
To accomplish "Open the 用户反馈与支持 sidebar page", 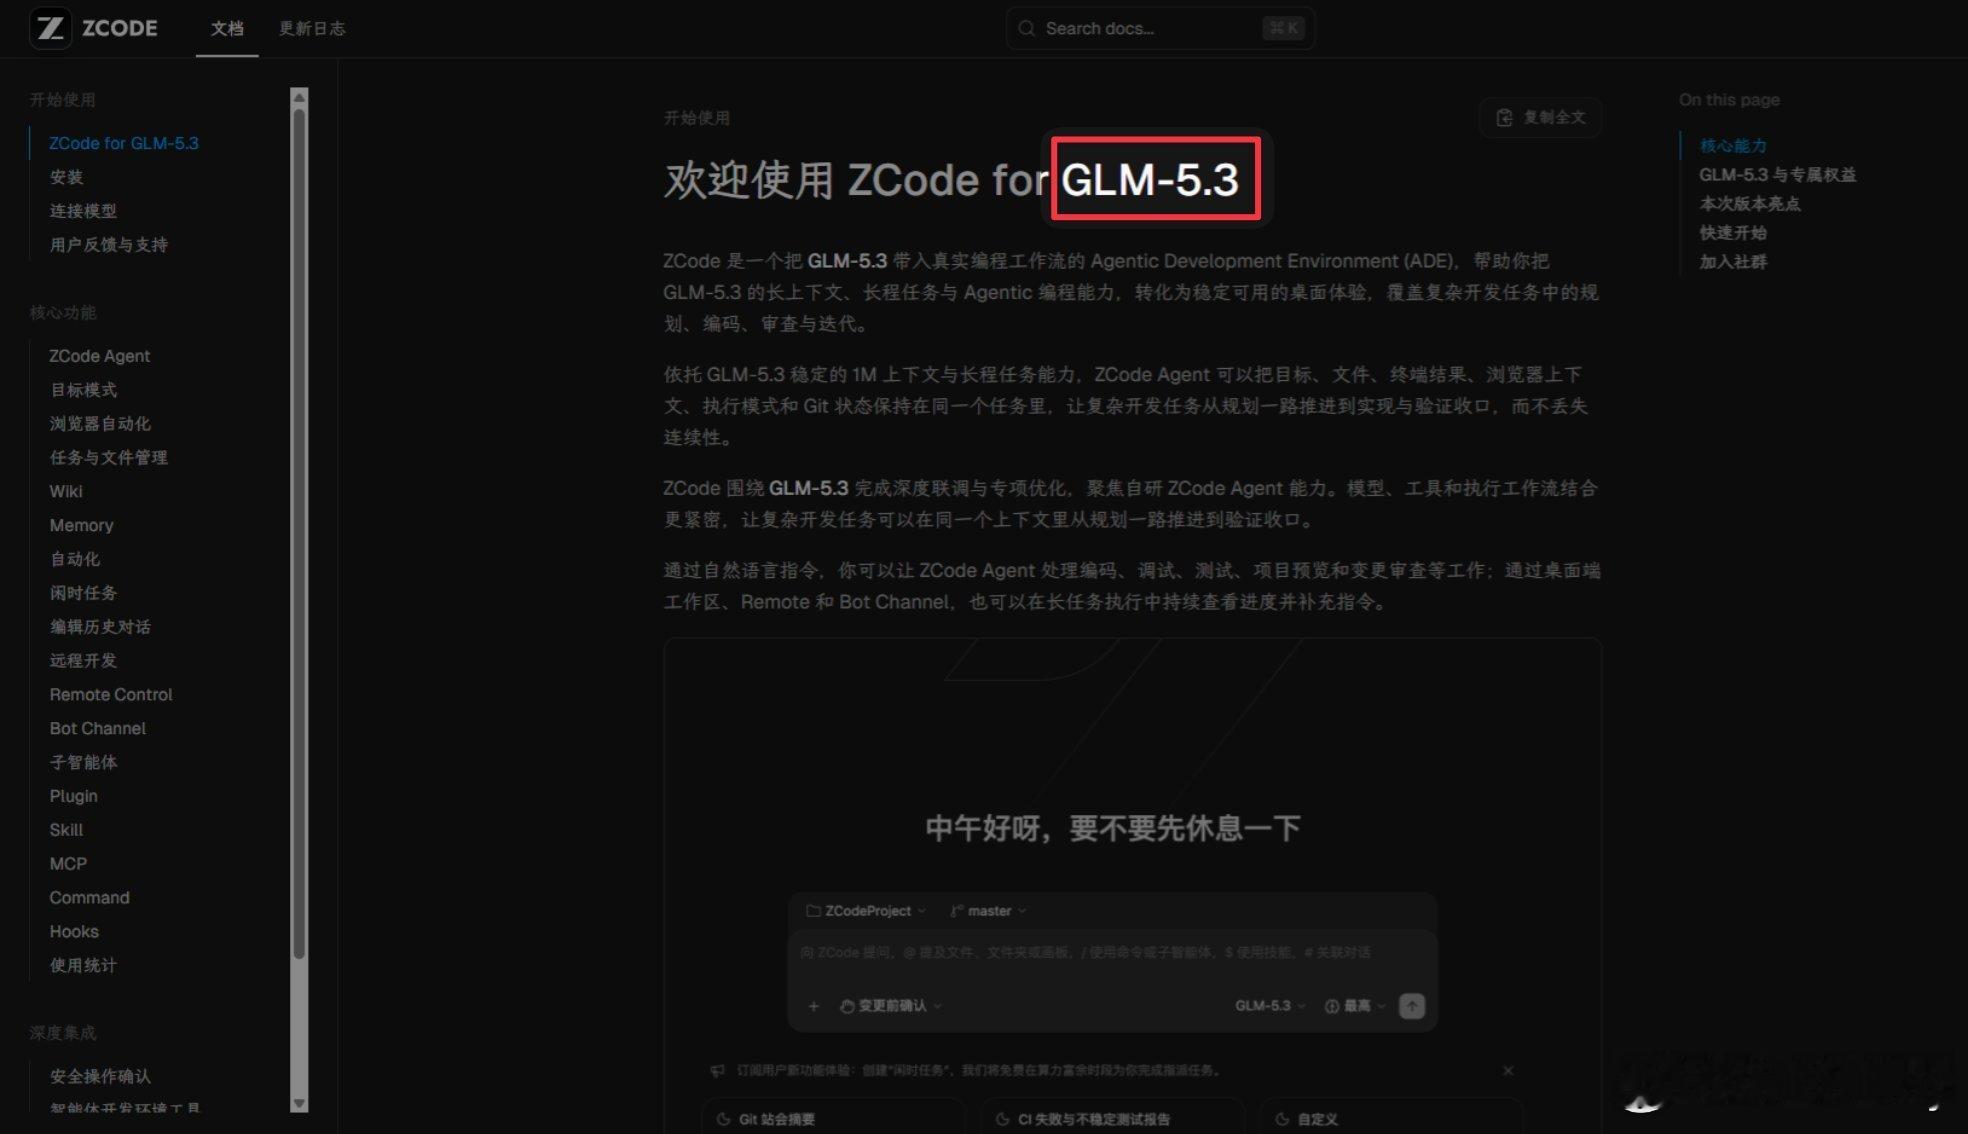I will pos(109,245).
